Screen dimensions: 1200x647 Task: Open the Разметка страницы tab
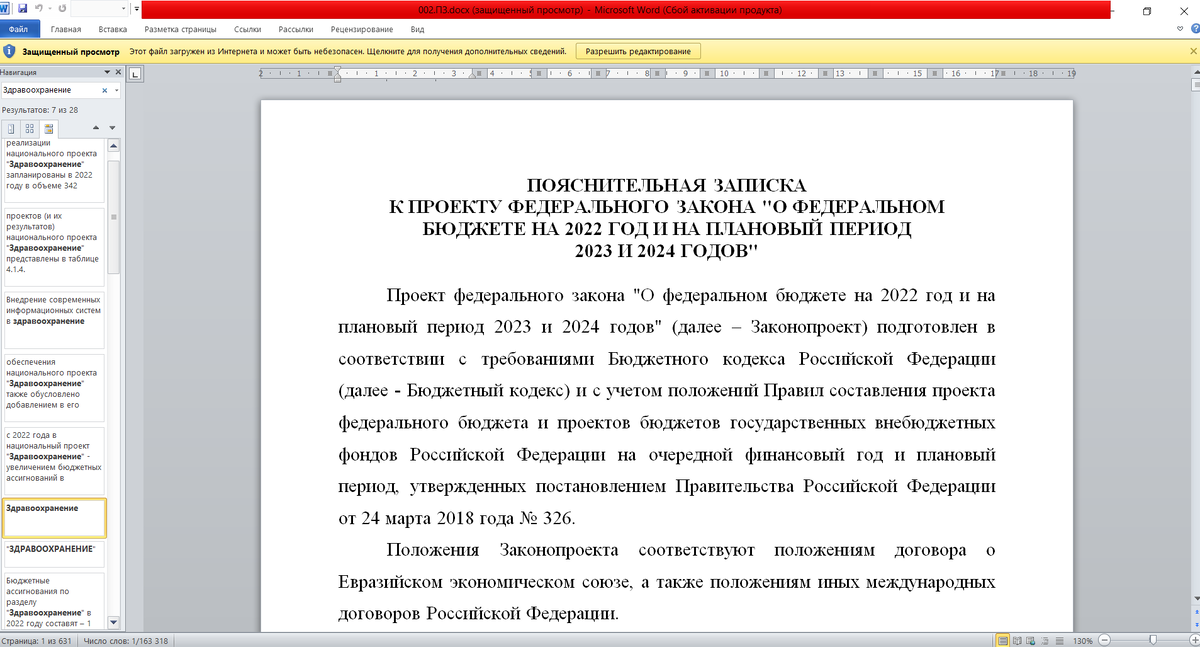(181, 30)
